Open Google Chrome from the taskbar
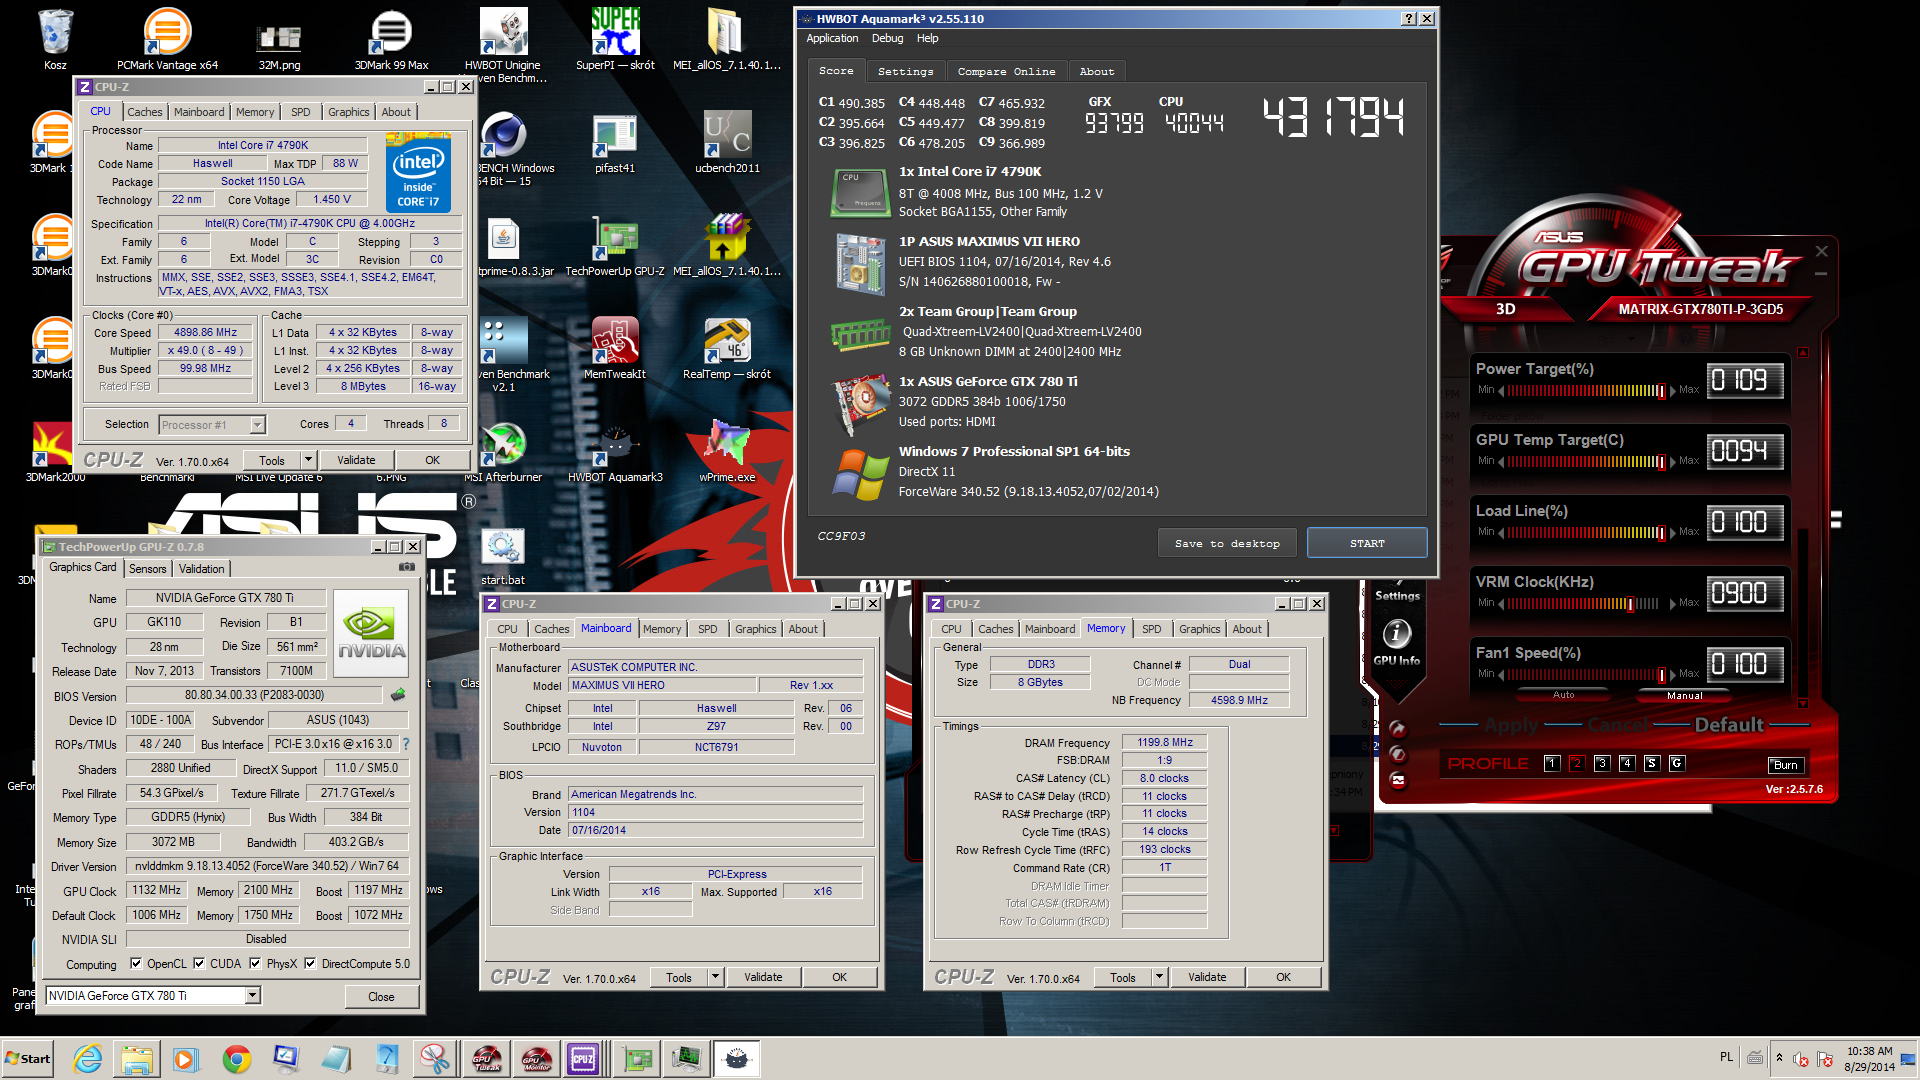 click(237, 1059)
